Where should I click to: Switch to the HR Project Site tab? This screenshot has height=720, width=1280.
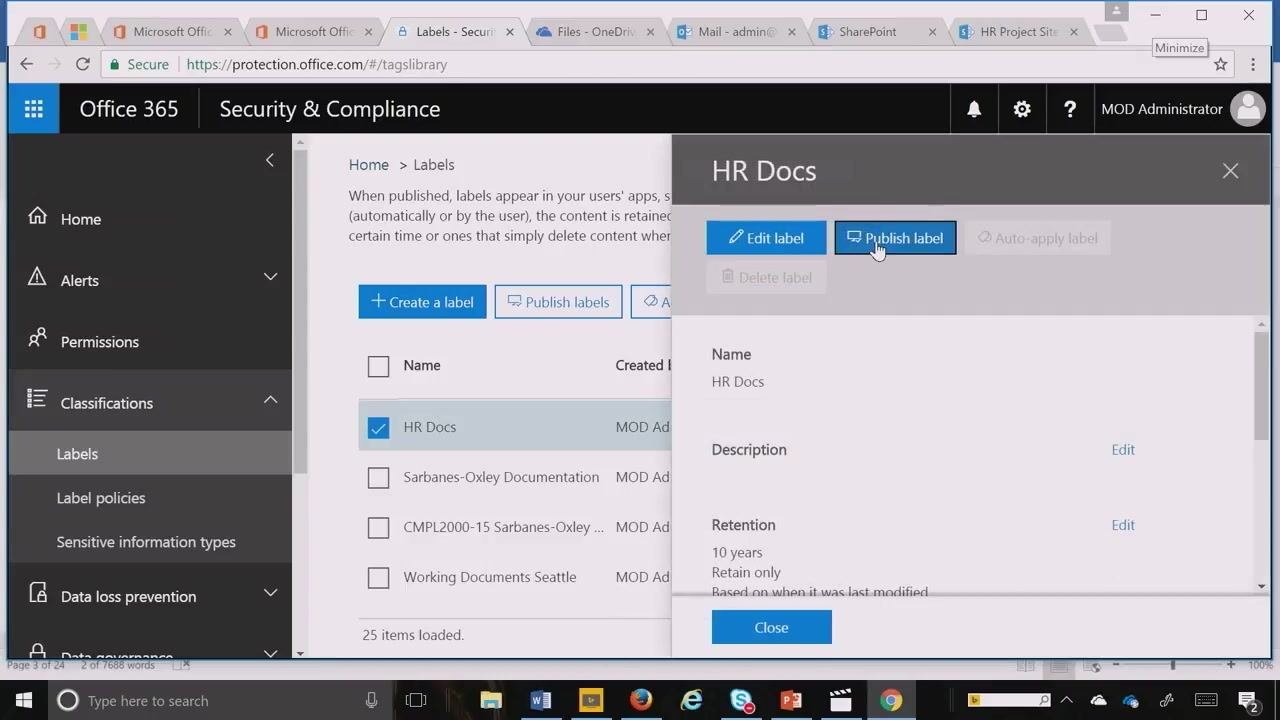(x=1019, y=32)
